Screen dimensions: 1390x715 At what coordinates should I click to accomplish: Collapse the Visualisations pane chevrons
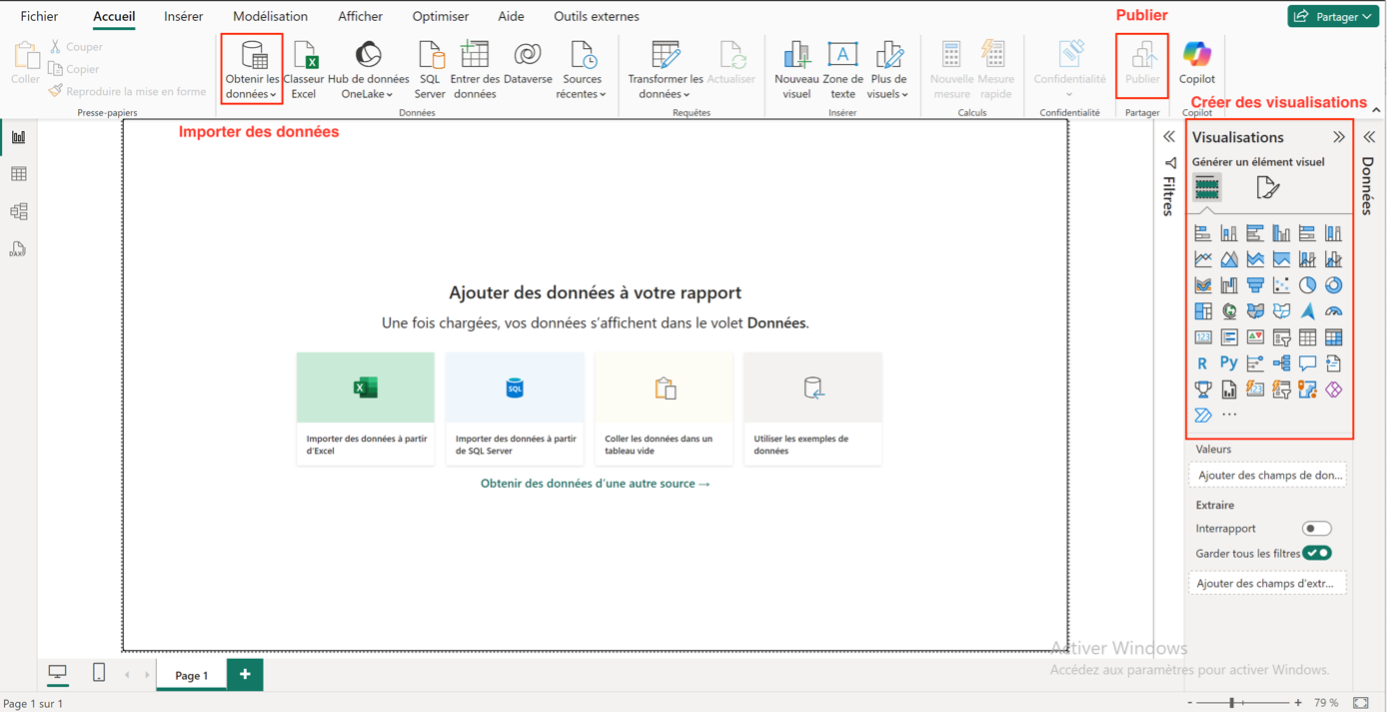1339,137
